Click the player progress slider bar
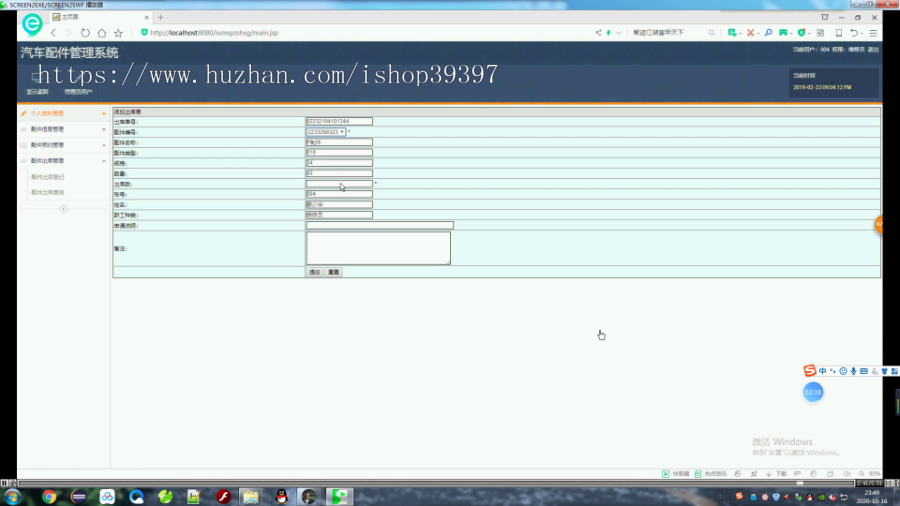This screenshot has height=506, width=900. click(436, 483)
